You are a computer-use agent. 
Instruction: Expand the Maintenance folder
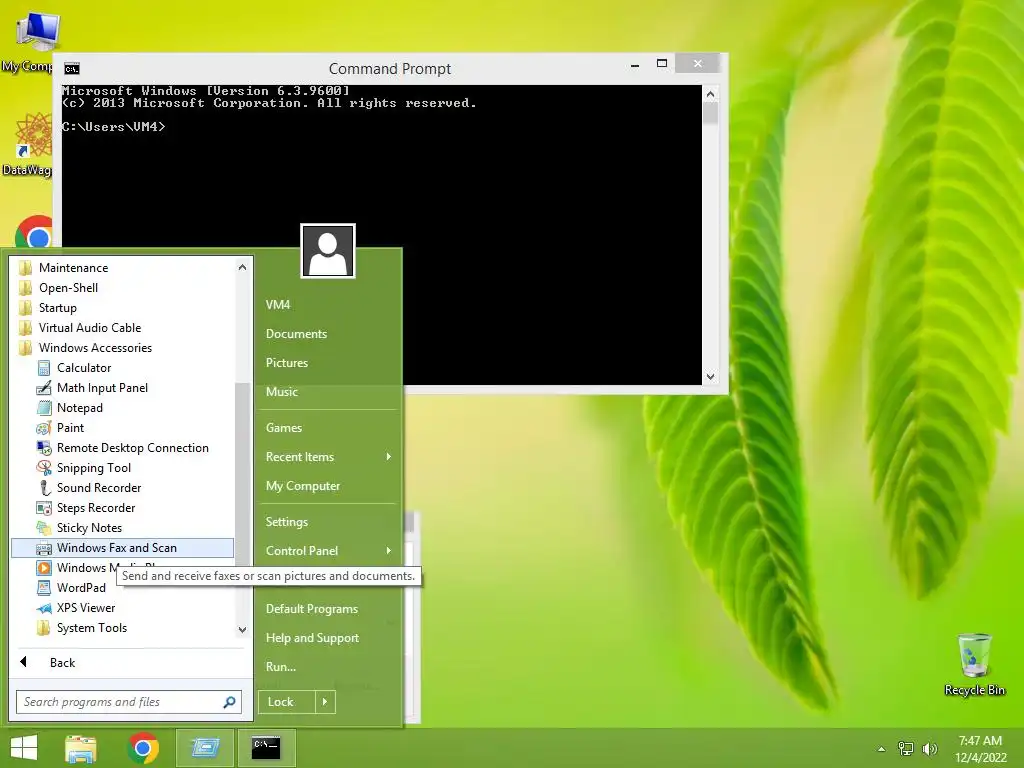(122, 268)
